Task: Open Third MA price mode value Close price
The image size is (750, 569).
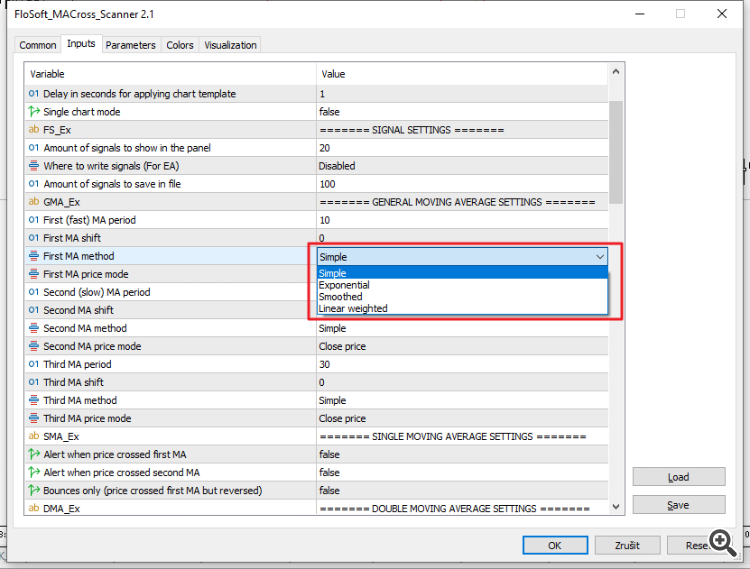Action: click(462, 418)
